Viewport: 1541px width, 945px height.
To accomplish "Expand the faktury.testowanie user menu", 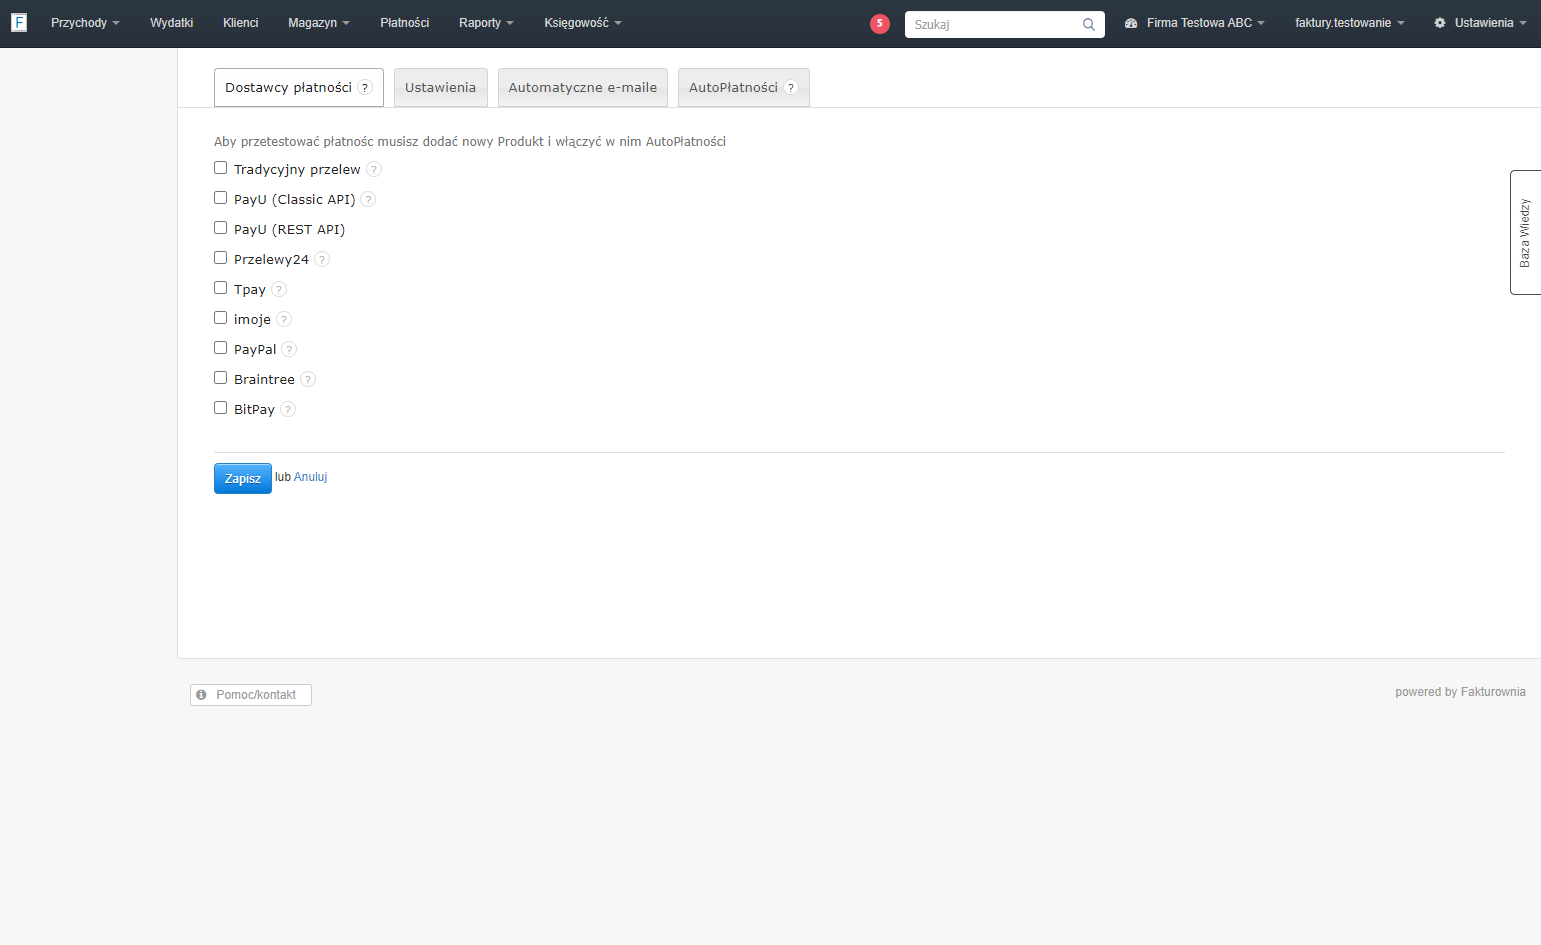I will pos(1350,23).
